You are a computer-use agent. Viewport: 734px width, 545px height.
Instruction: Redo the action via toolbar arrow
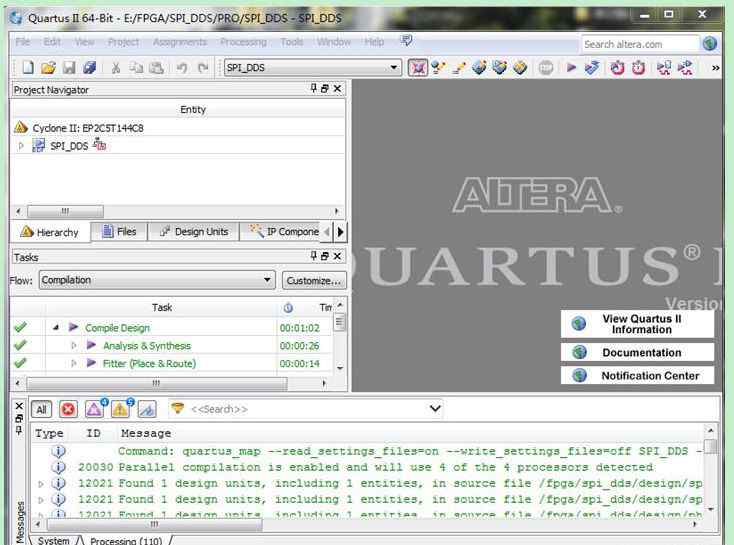(x=203, y=68)
